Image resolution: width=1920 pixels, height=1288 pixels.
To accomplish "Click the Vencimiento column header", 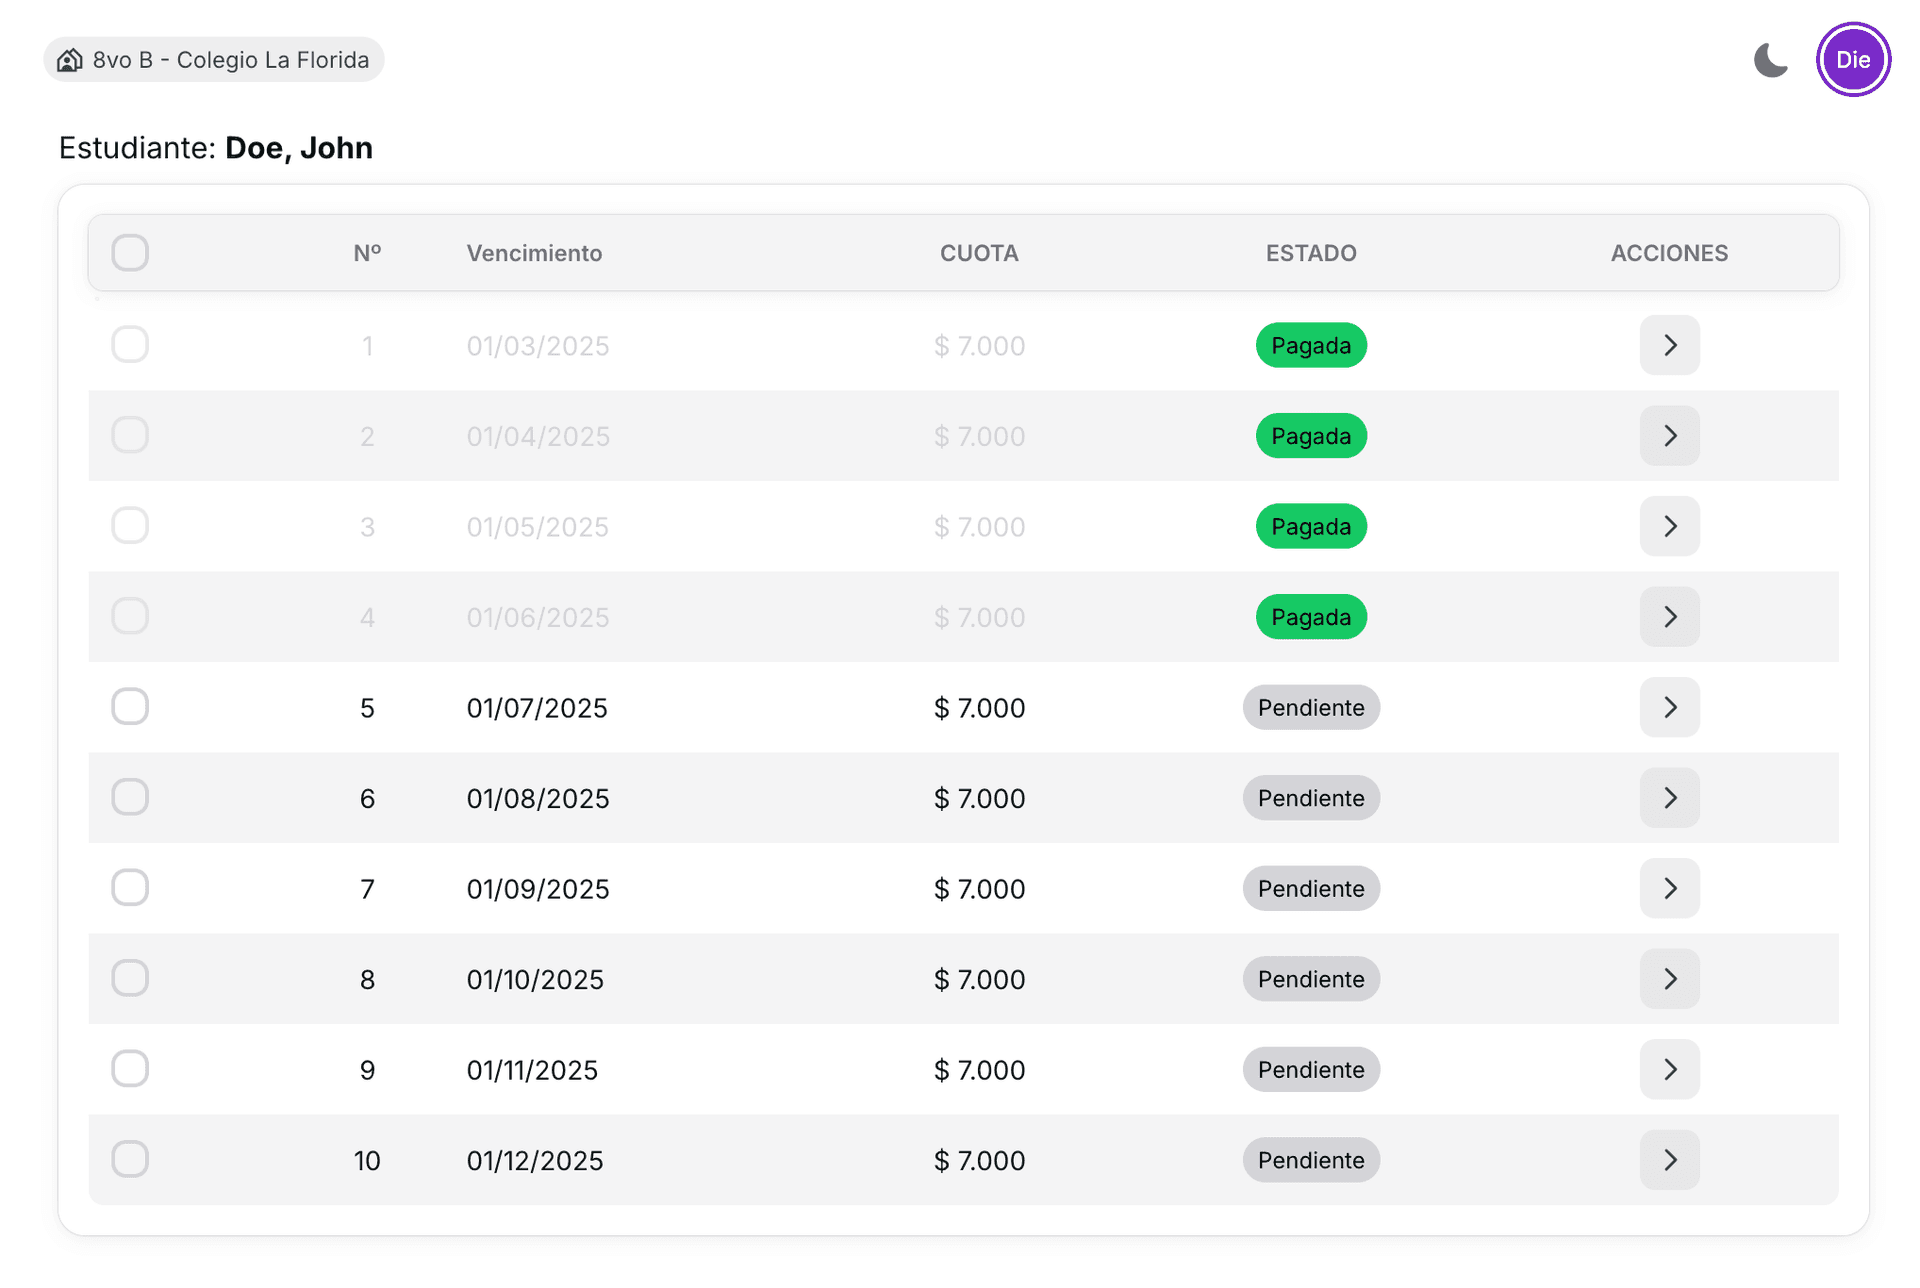I will 534,253.
